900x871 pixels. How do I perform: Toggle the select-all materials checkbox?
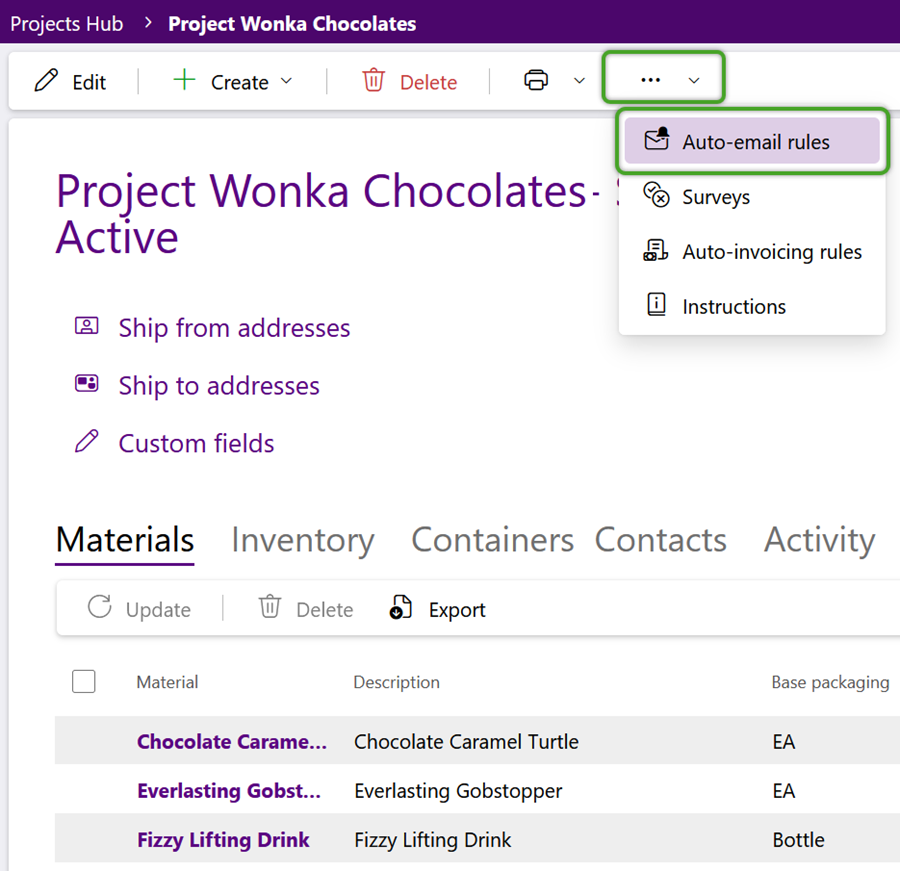[84, 682]
